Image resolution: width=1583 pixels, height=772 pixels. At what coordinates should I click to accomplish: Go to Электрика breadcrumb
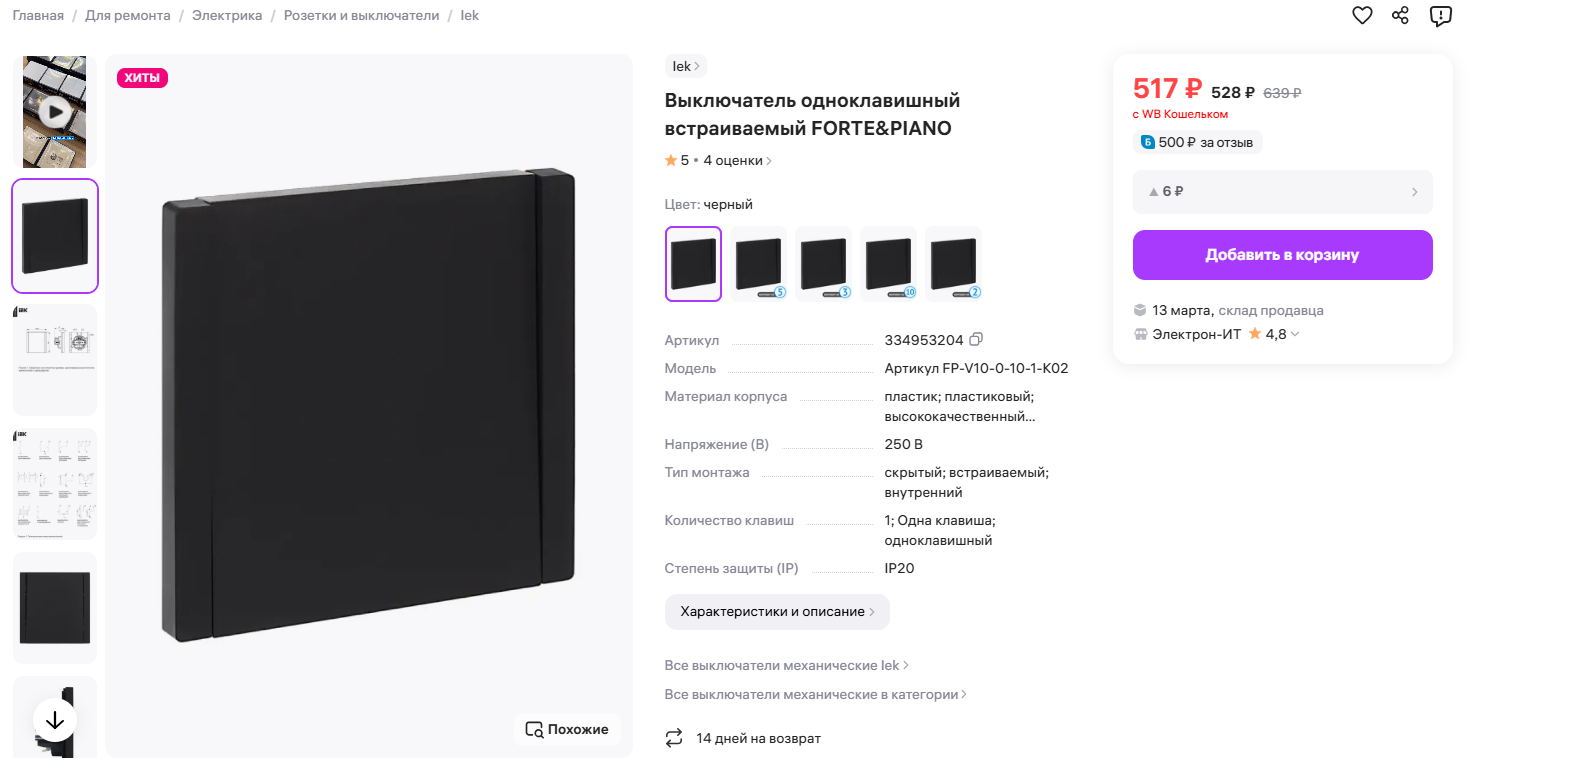pos(227,16)
